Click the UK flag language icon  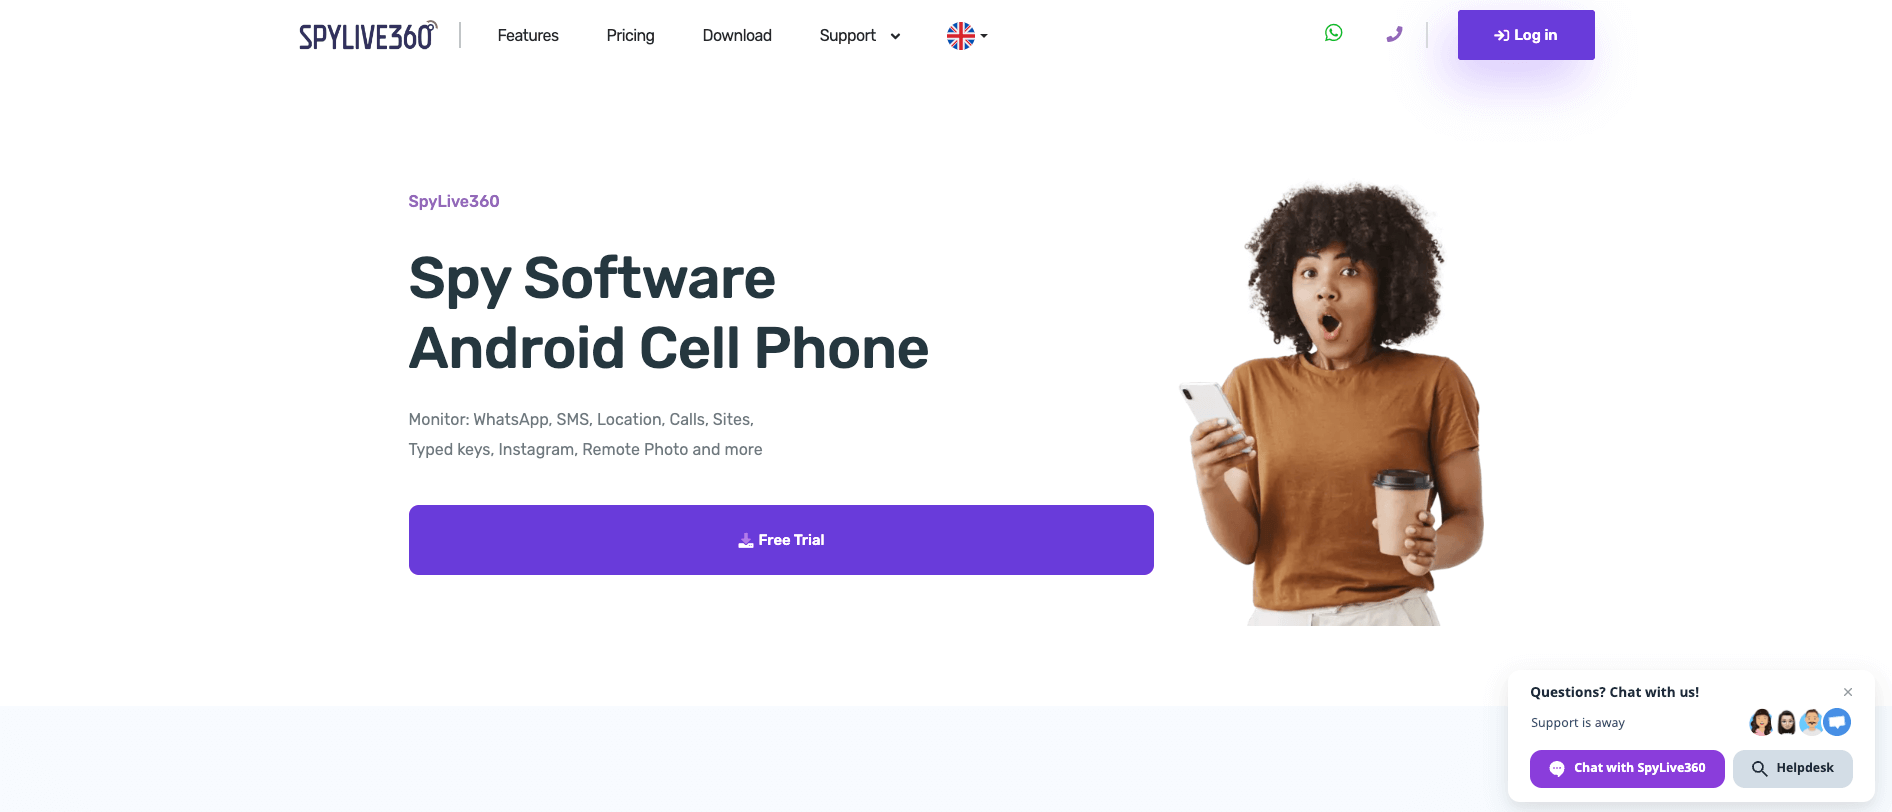tap(961, 36)
